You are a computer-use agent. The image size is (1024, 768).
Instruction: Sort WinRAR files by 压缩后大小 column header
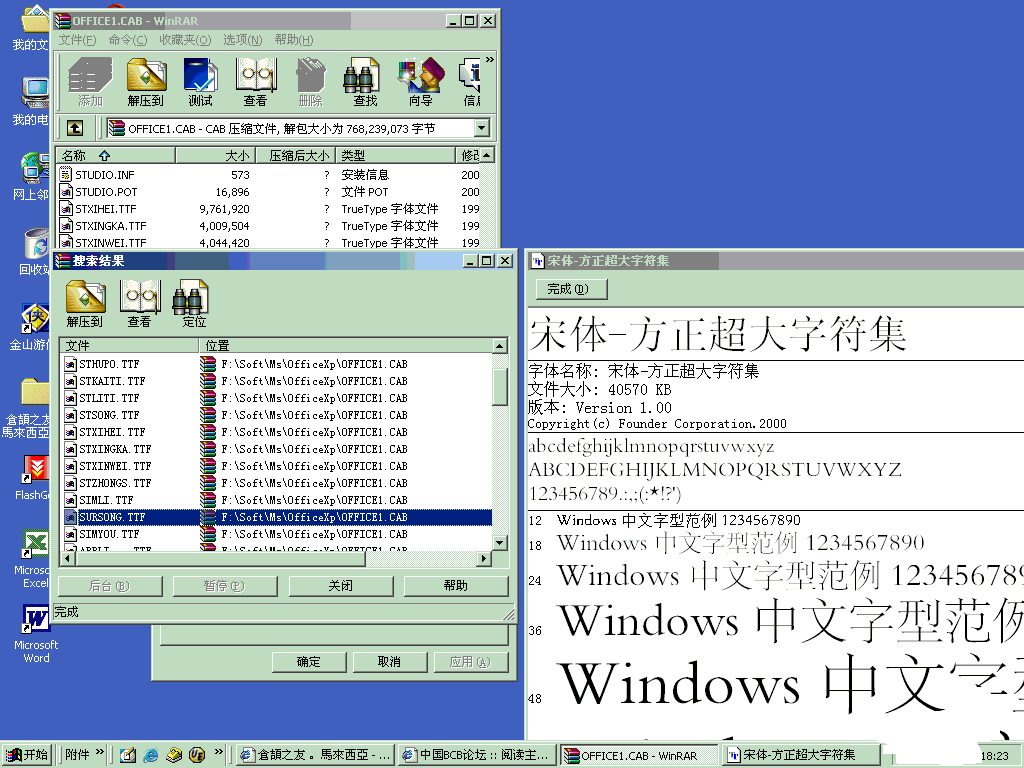pos(295,155)
